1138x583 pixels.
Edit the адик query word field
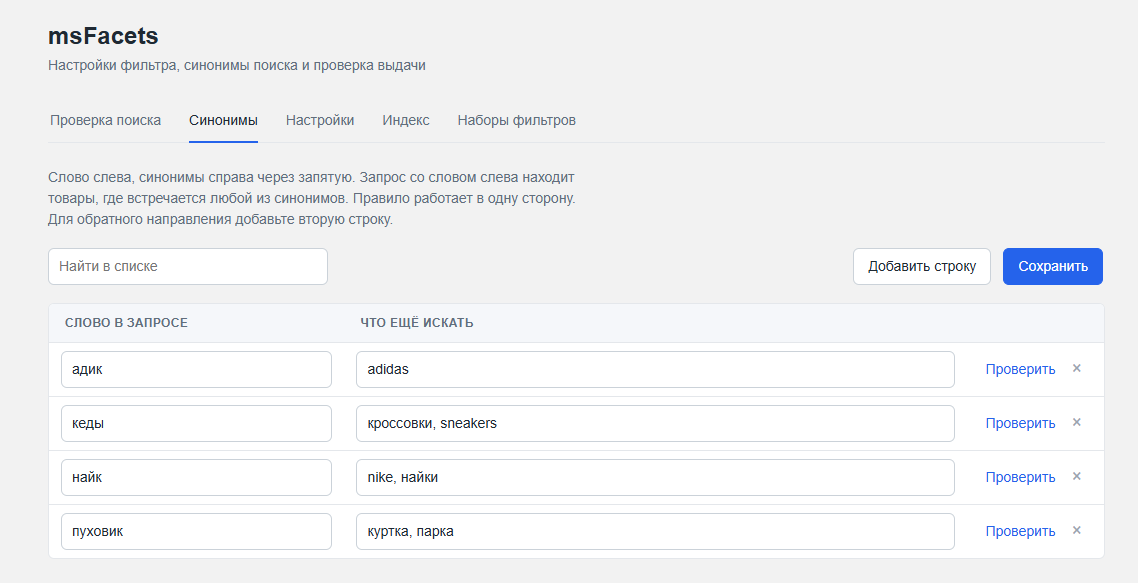pyautogui.click(x=197, y=370)
